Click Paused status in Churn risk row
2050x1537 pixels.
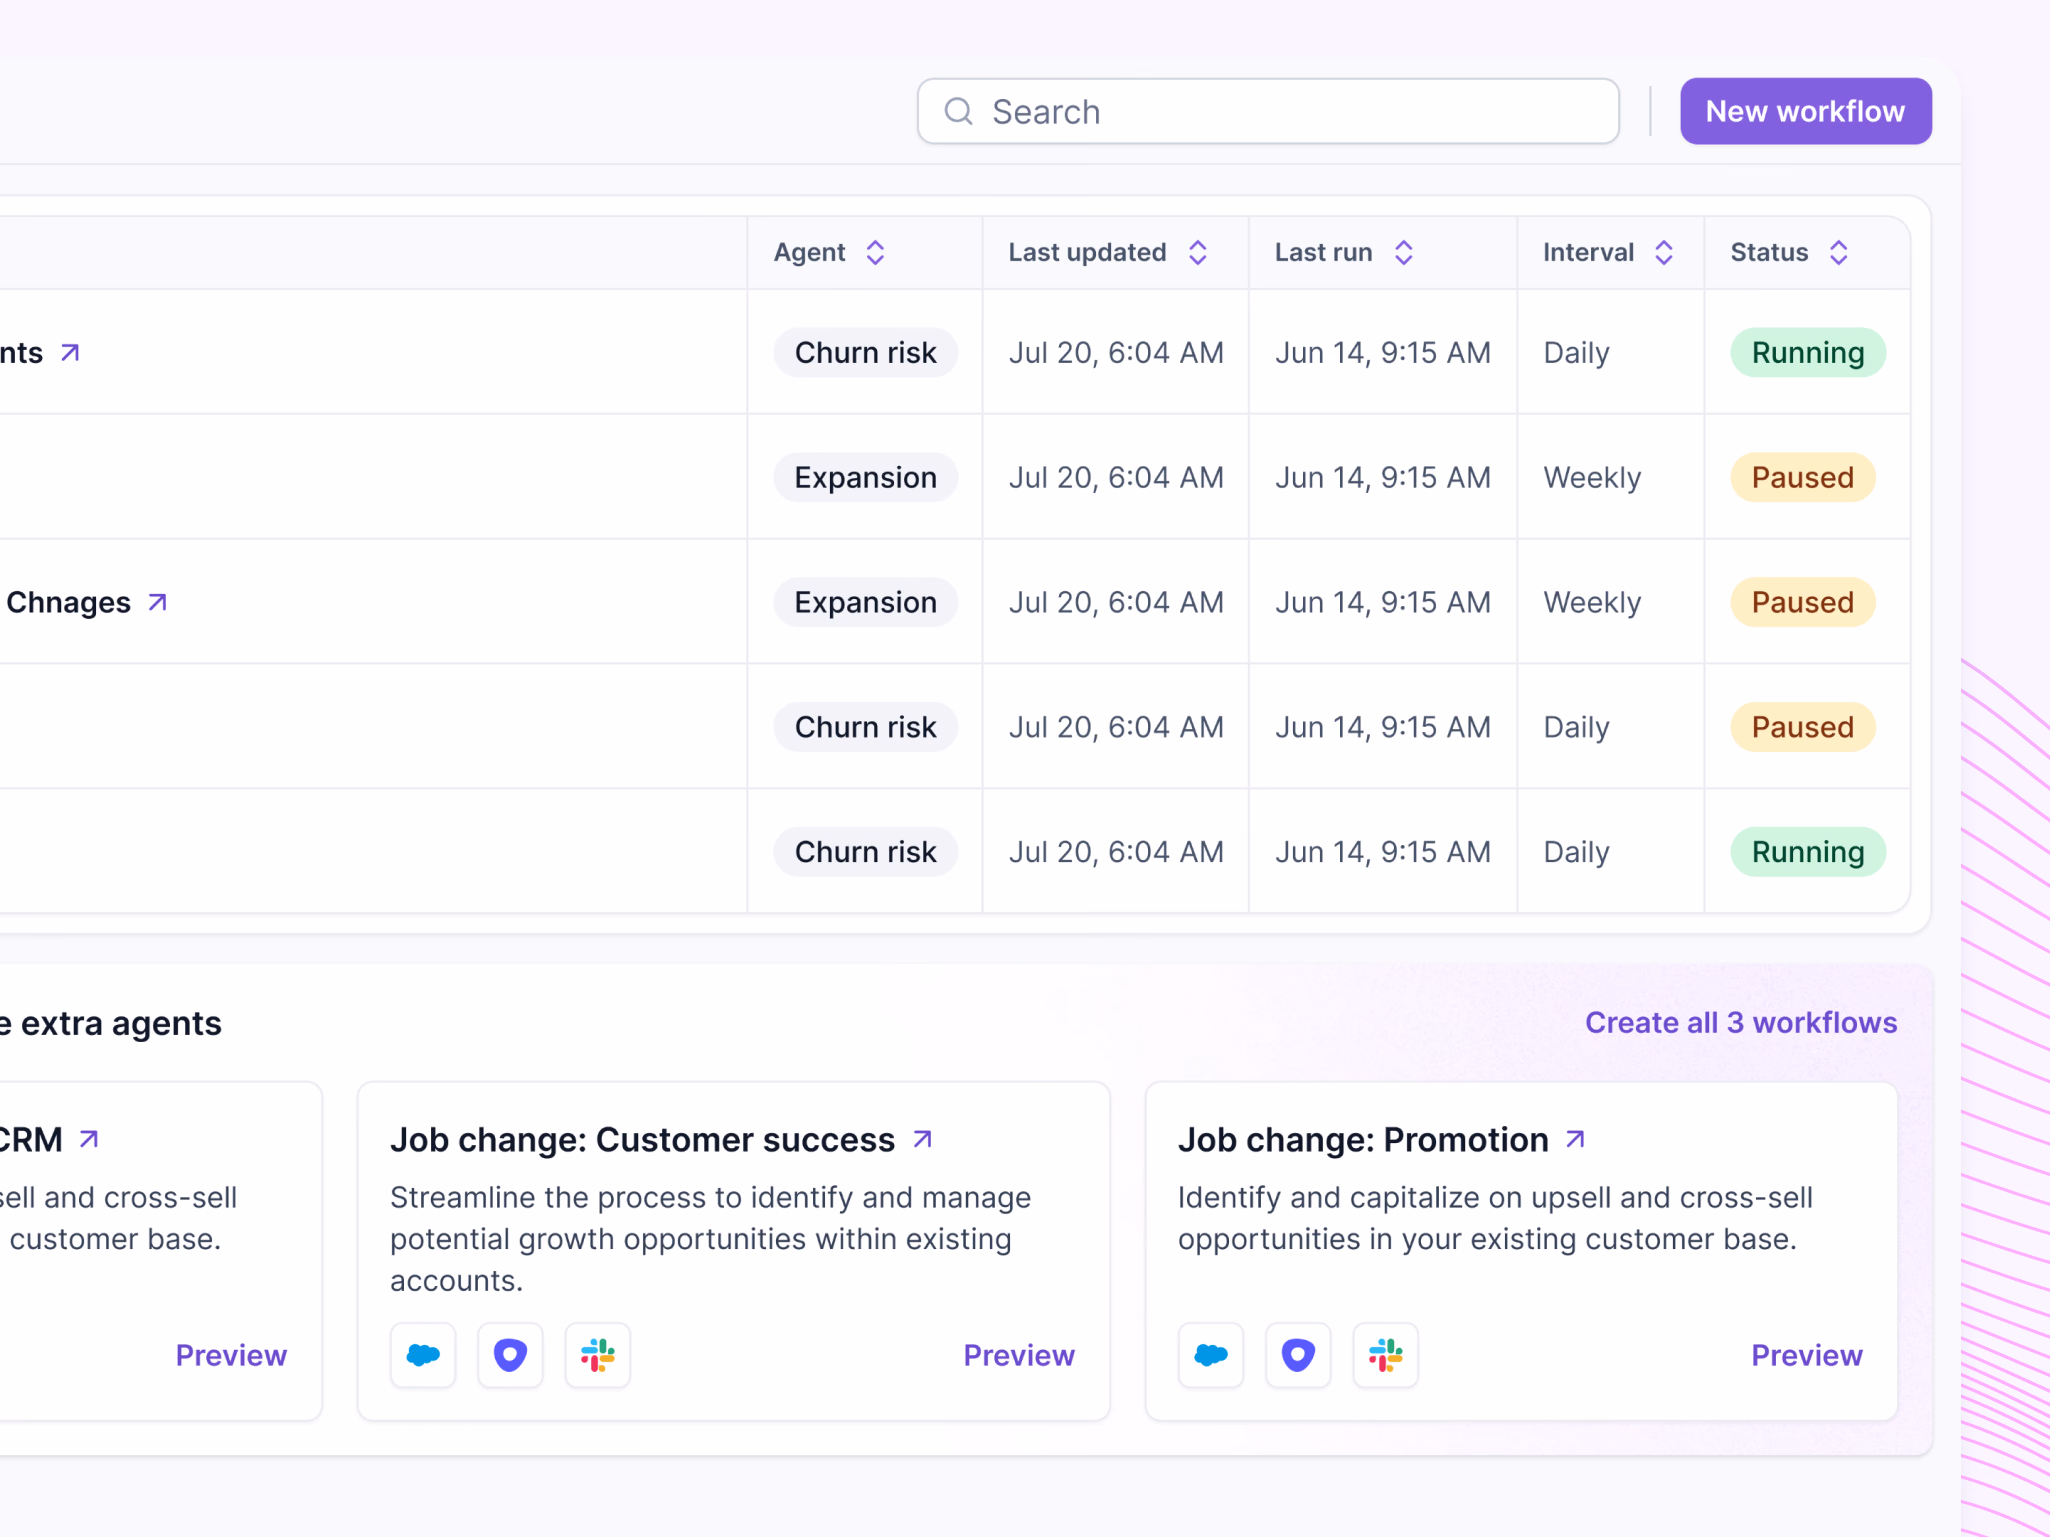coord(1803,727)
